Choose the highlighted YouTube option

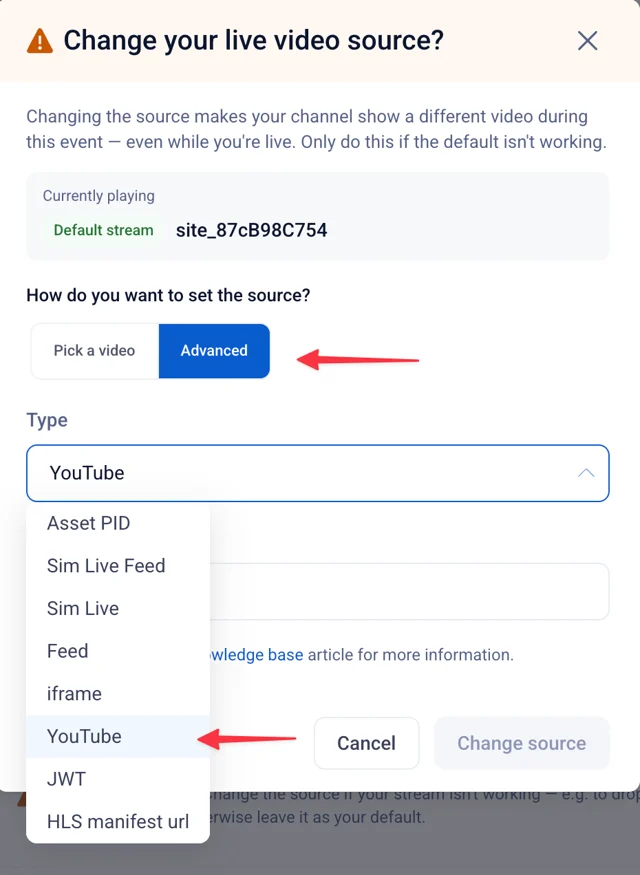tap(118, 737)
